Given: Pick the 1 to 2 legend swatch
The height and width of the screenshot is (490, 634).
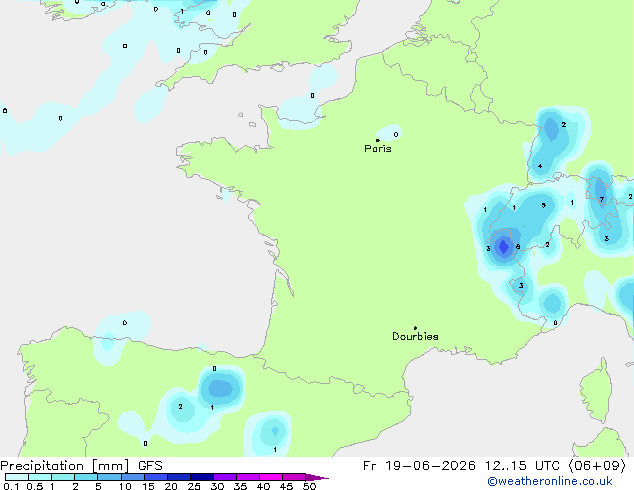Looking at the screenshot, I should click(x=63, y=477).
